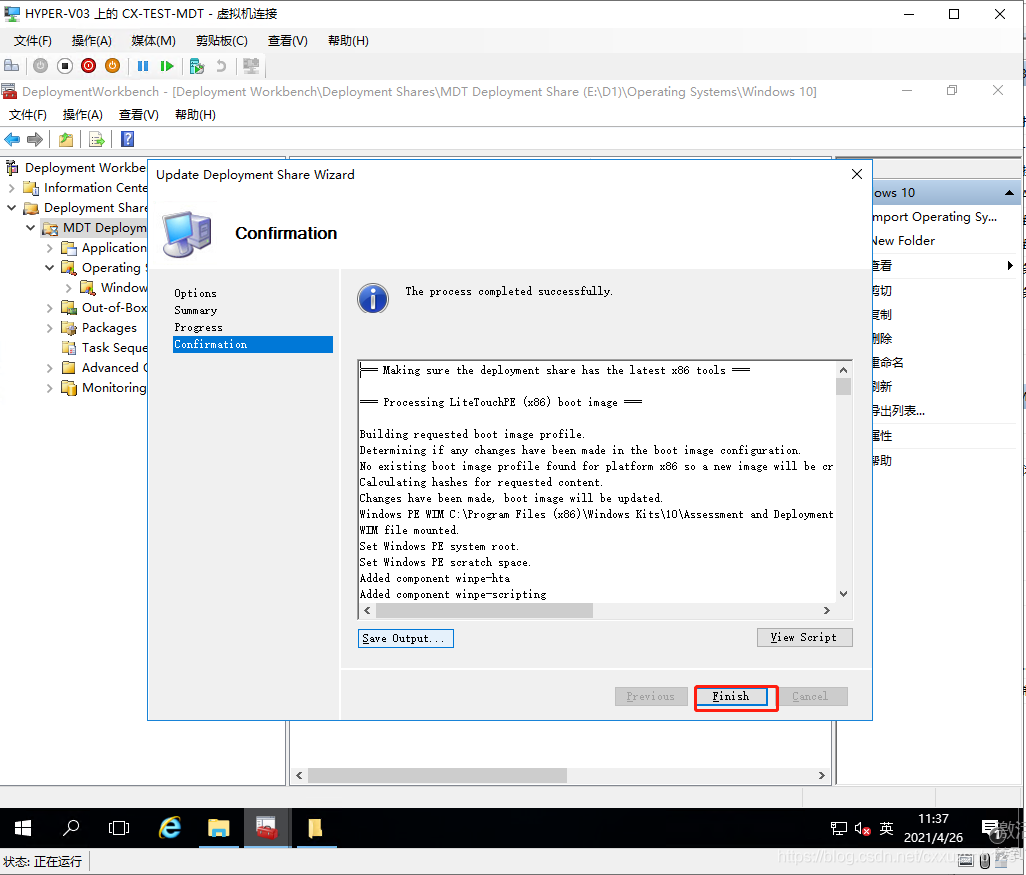
Task: Open the 媒体(M) menu
Action: 153,41
